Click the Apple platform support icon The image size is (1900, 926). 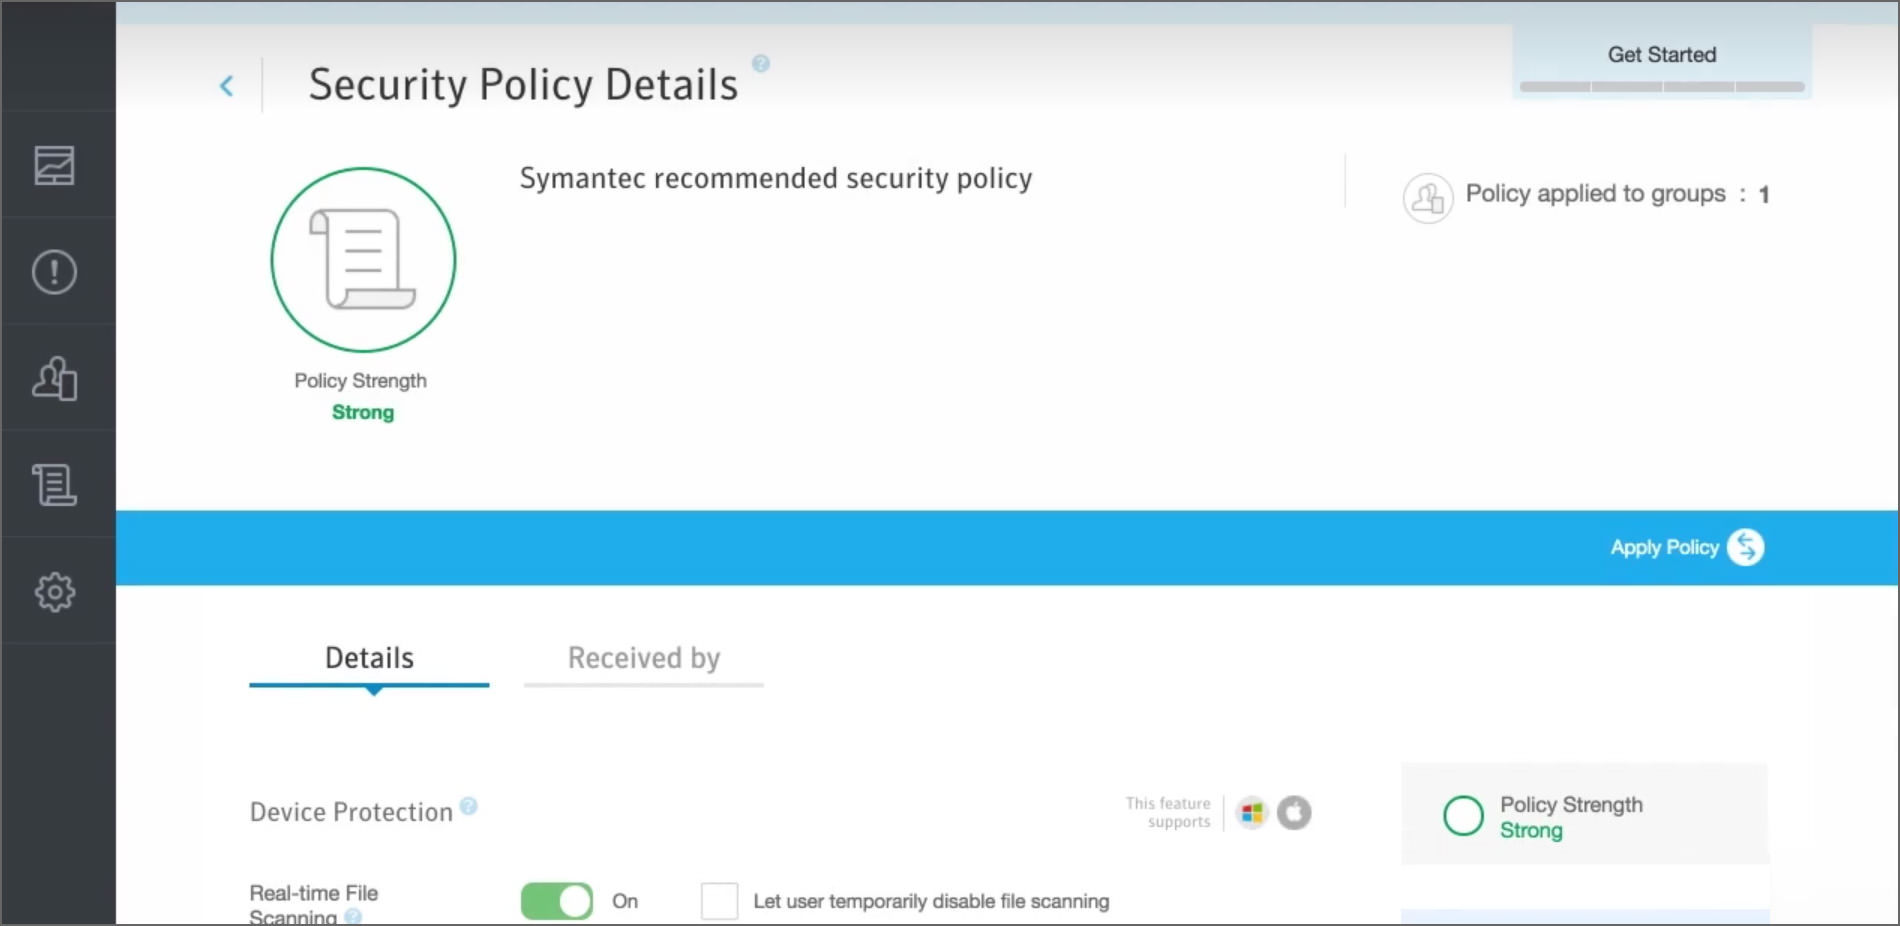(x=1294, y=813)
